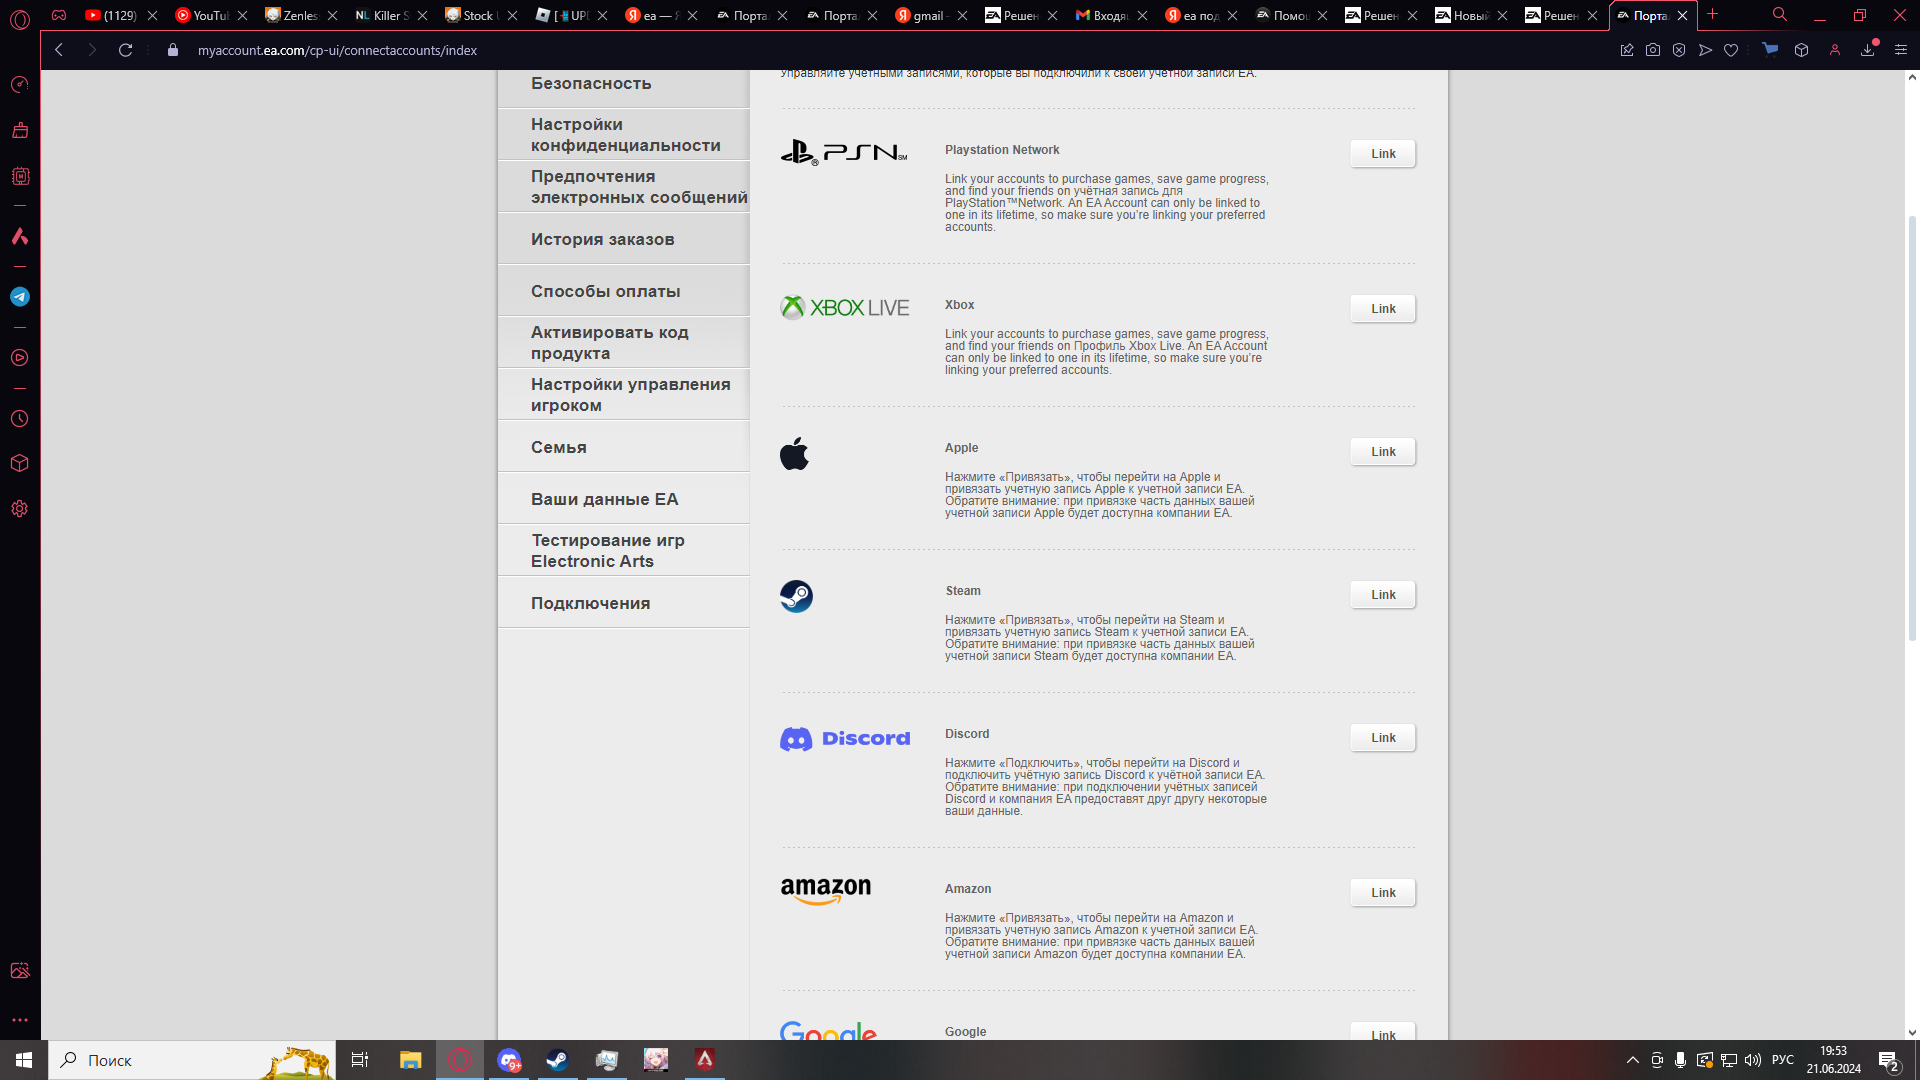Open the Easy Setup menu icon
This screenshot has height=1080, width=1920.
(x=1901, y=50)
